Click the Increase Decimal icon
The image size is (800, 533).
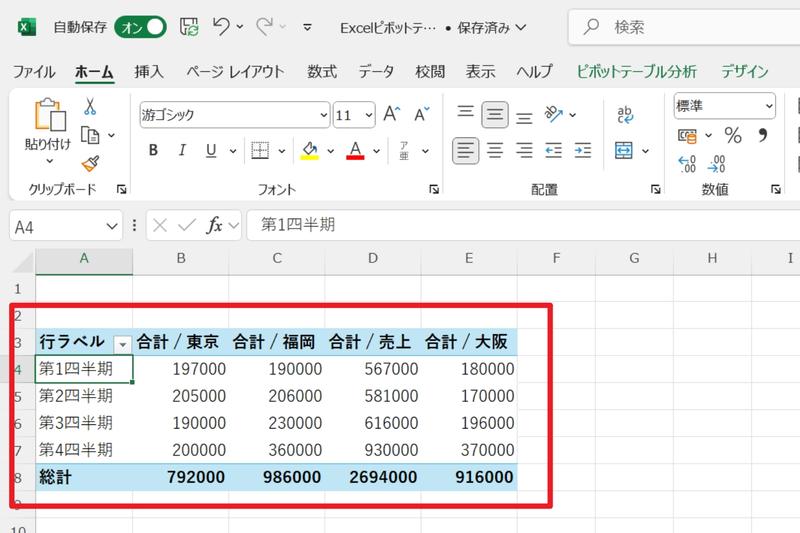point(687,164)
